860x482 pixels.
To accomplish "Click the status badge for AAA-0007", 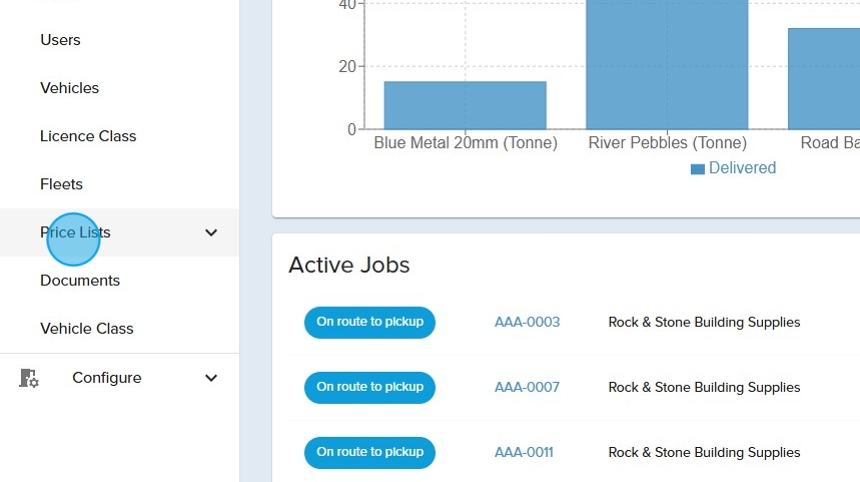I will (370, 387).
